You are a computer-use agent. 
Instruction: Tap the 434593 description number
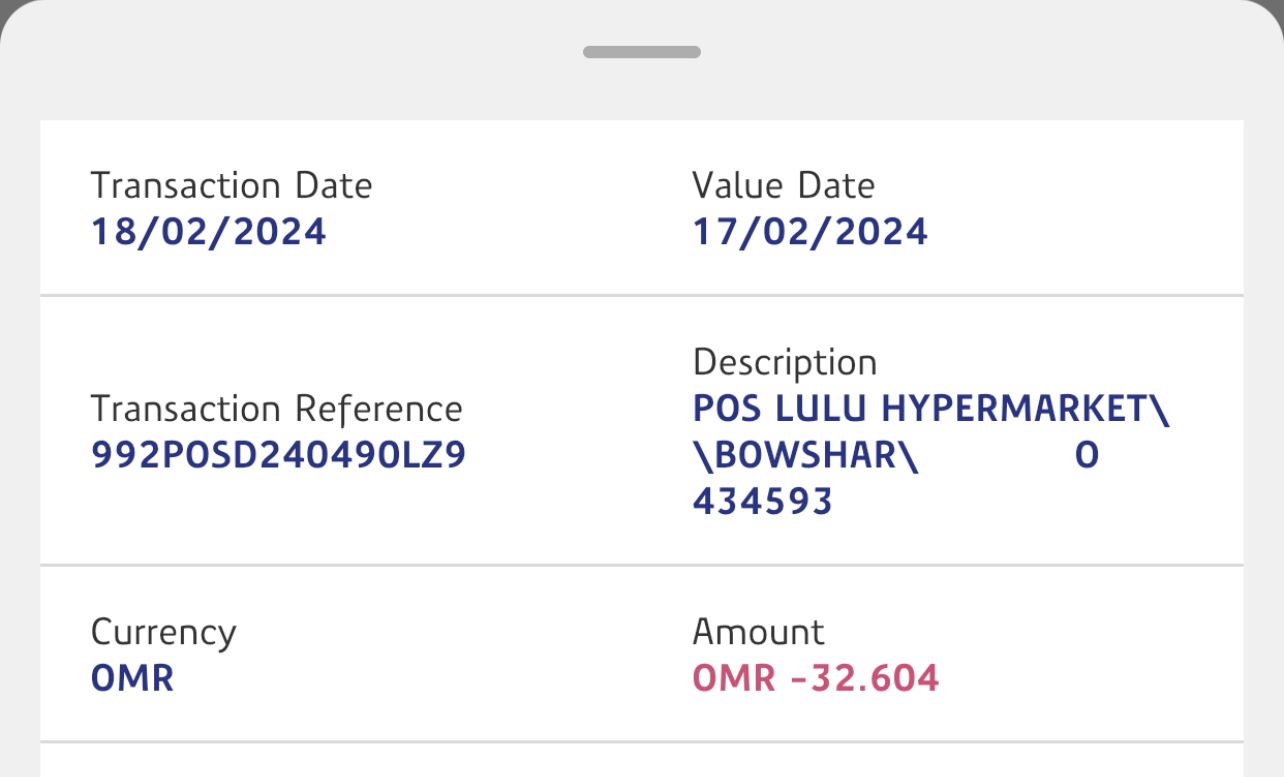click(x=762, y=502)
